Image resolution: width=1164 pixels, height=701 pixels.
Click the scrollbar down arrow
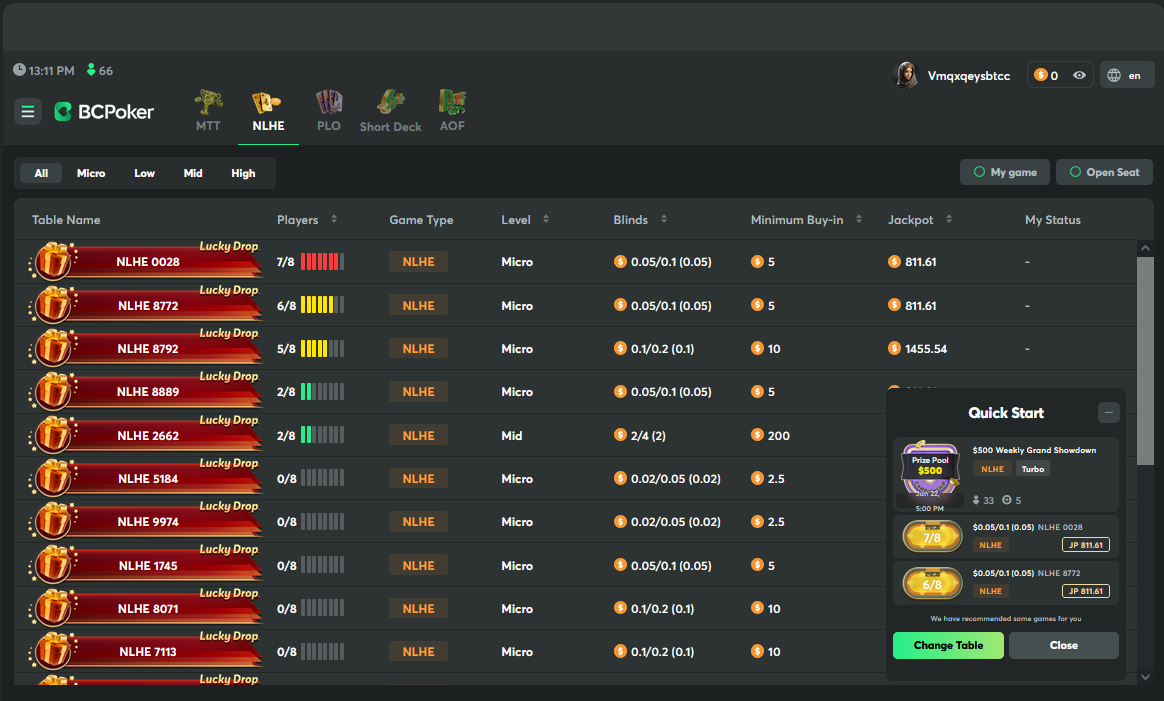pyautogui.click(x=1145, y=676)
